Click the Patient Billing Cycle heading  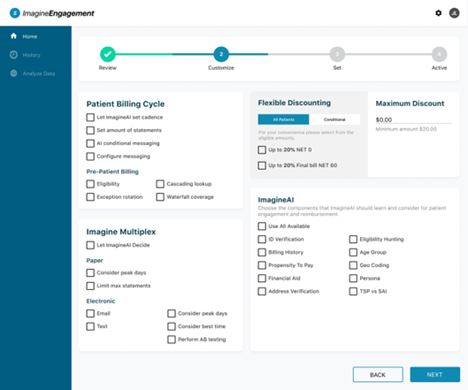[125, 104]
